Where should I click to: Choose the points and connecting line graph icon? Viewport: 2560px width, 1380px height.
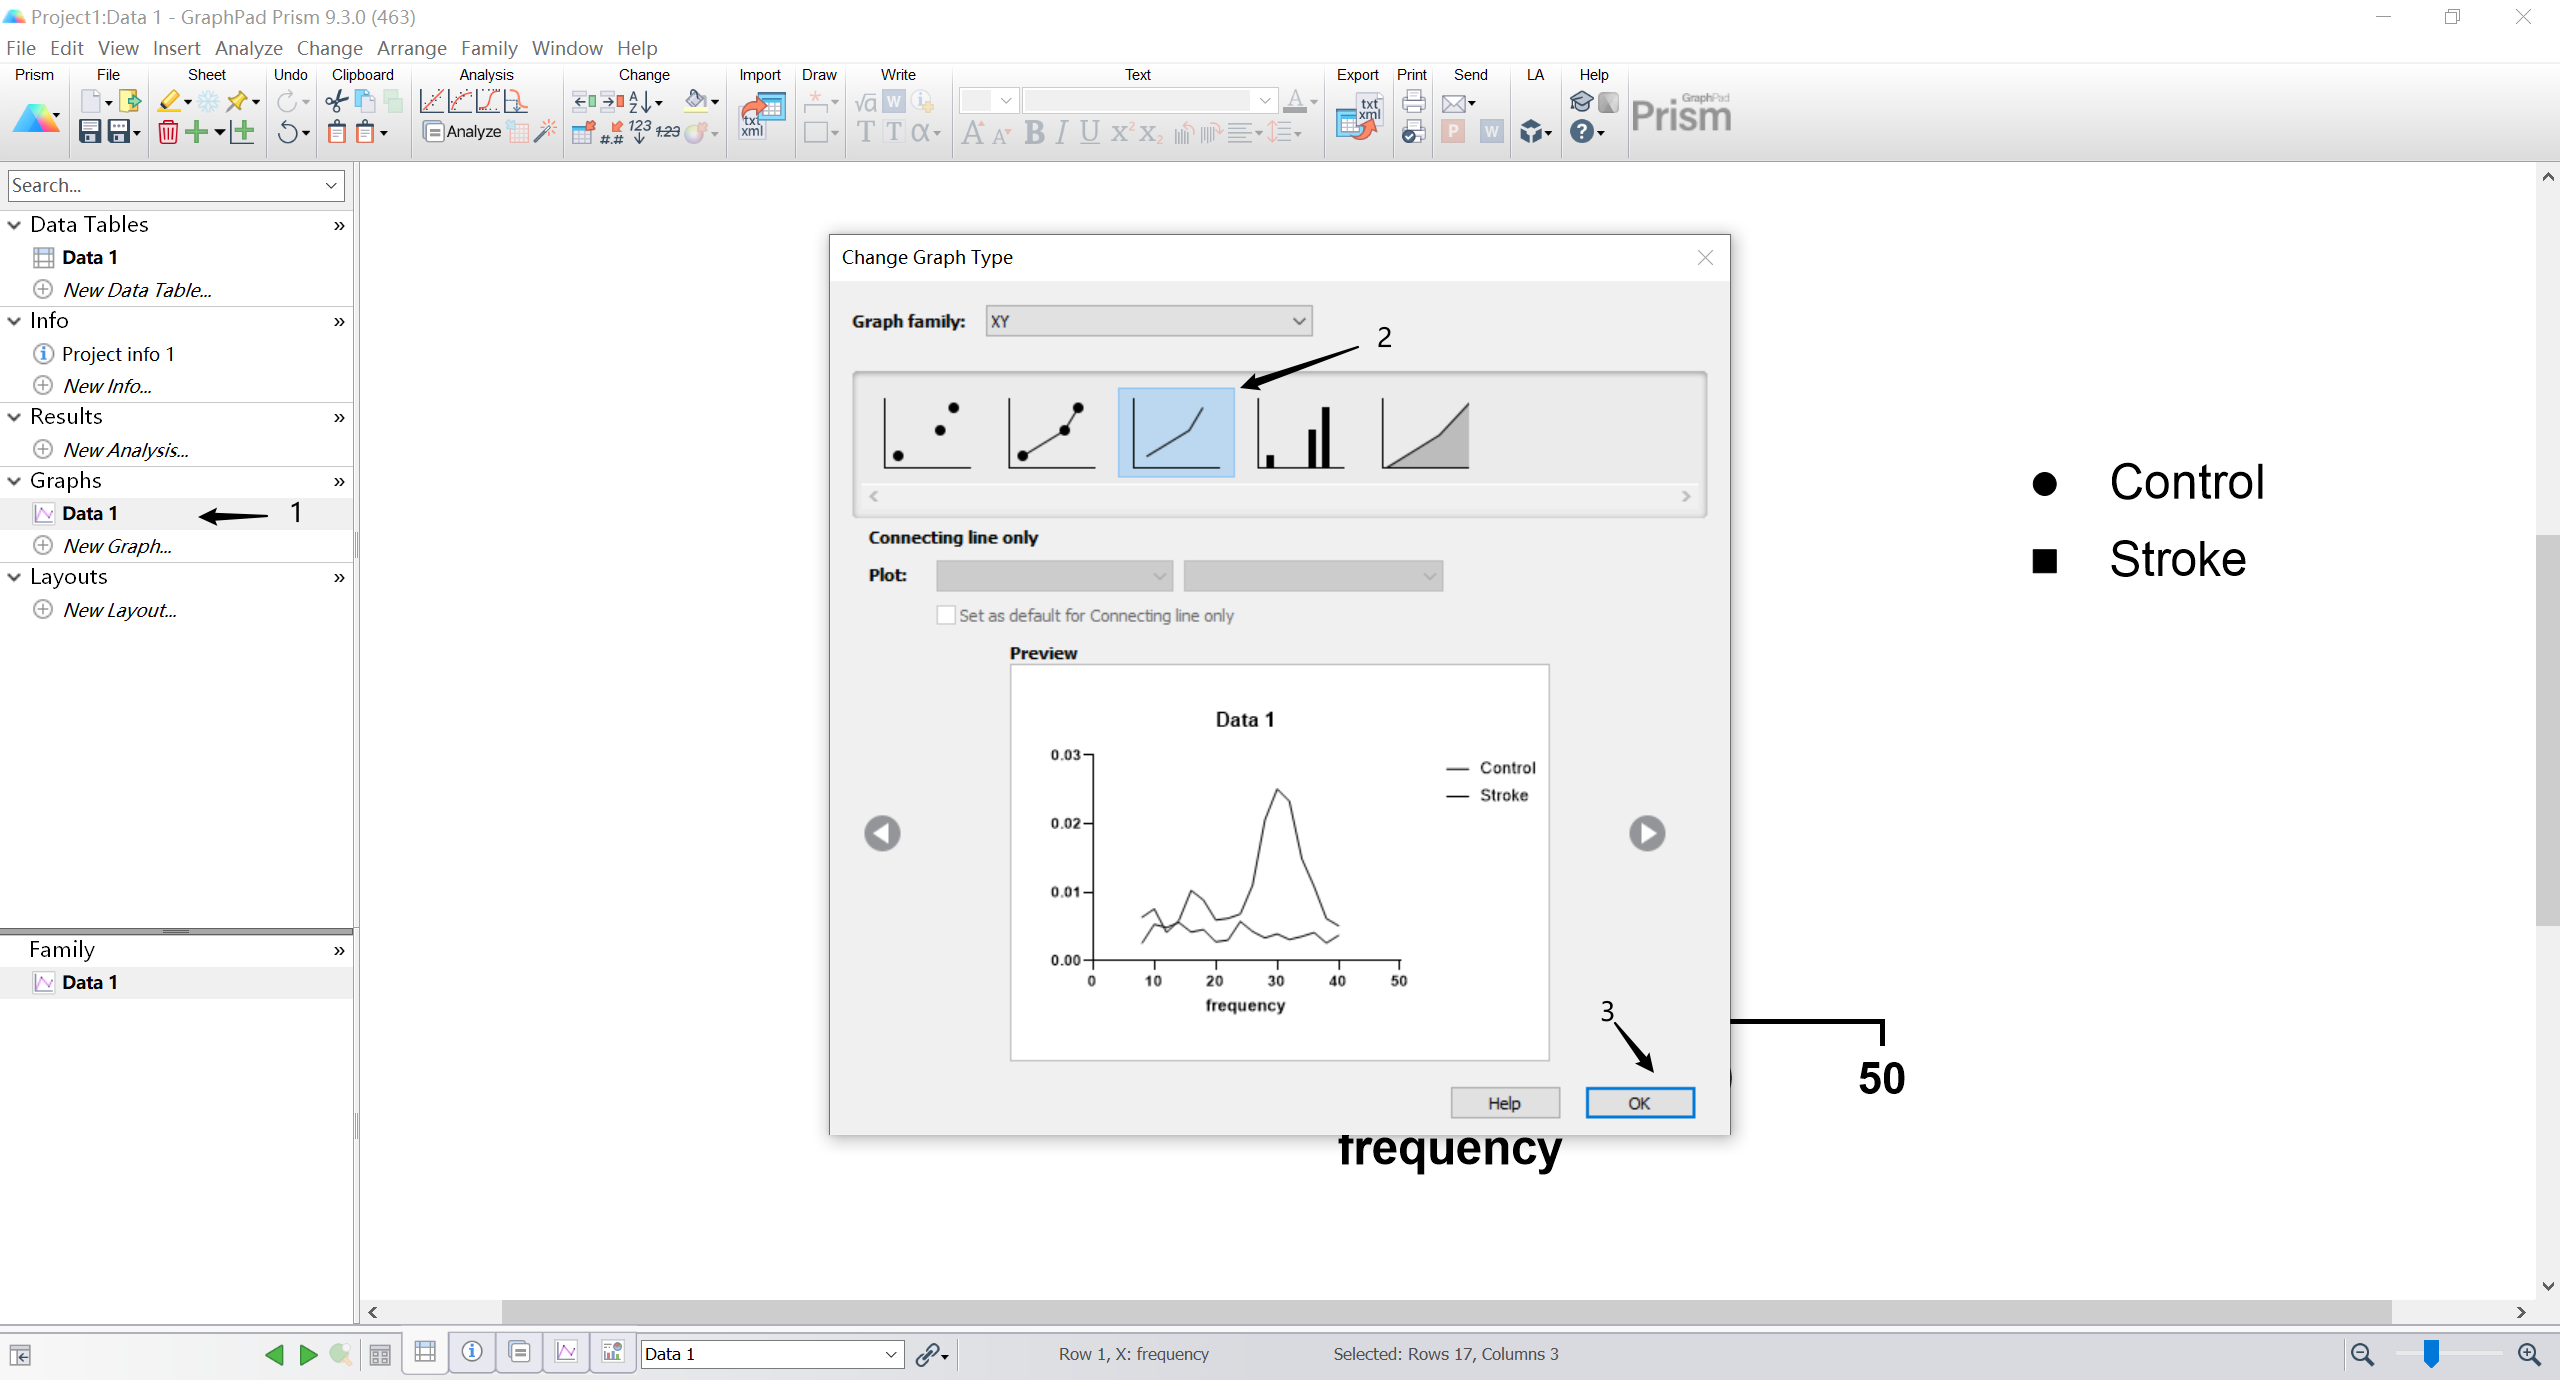[x=1050, y=432]
